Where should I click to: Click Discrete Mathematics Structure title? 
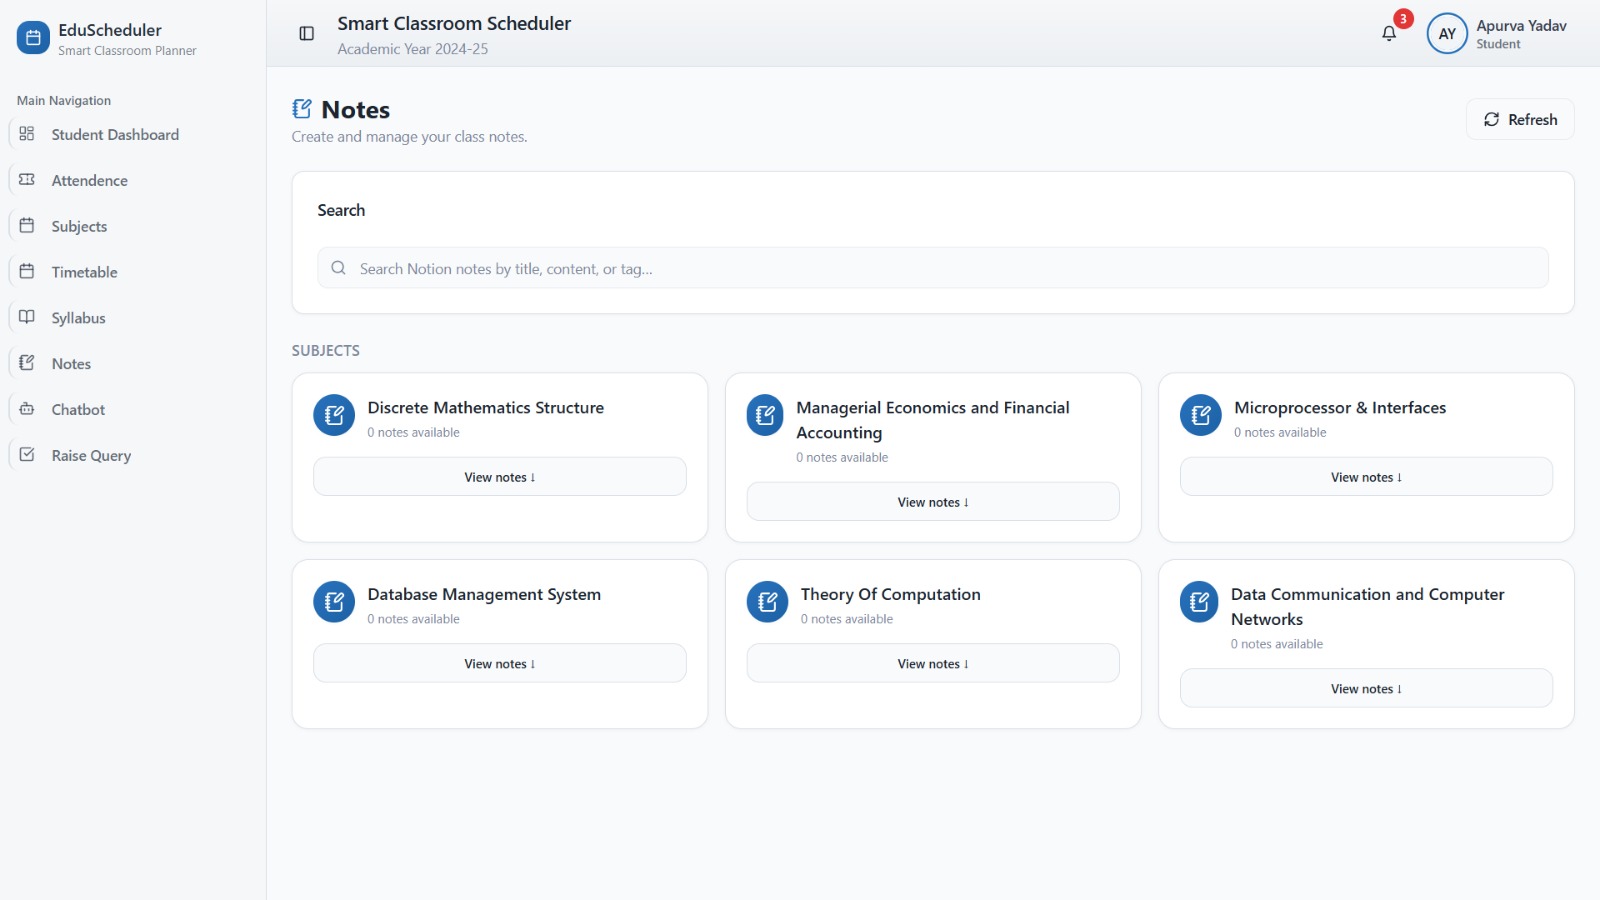486,408
